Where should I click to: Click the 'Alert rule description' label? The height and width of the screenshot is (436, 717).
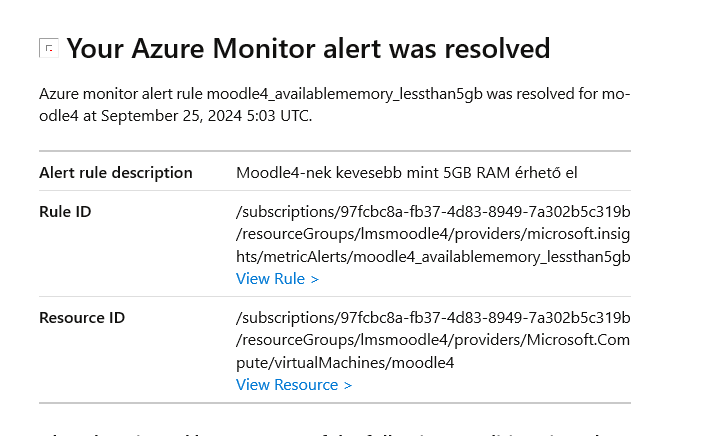point(116,173)
